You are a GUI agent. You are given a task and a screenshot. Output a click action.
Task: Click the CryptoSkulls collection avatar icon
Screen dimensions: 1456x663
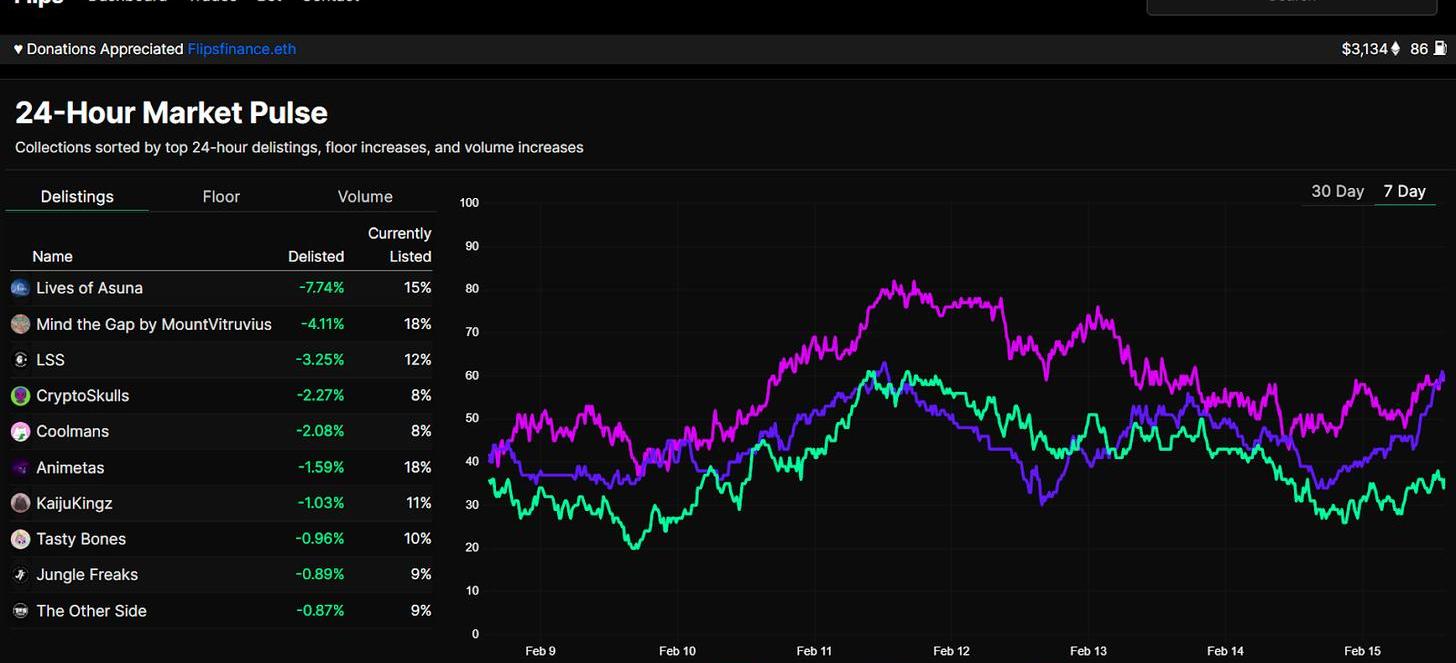pyautogui.click(x=20, y=396)
